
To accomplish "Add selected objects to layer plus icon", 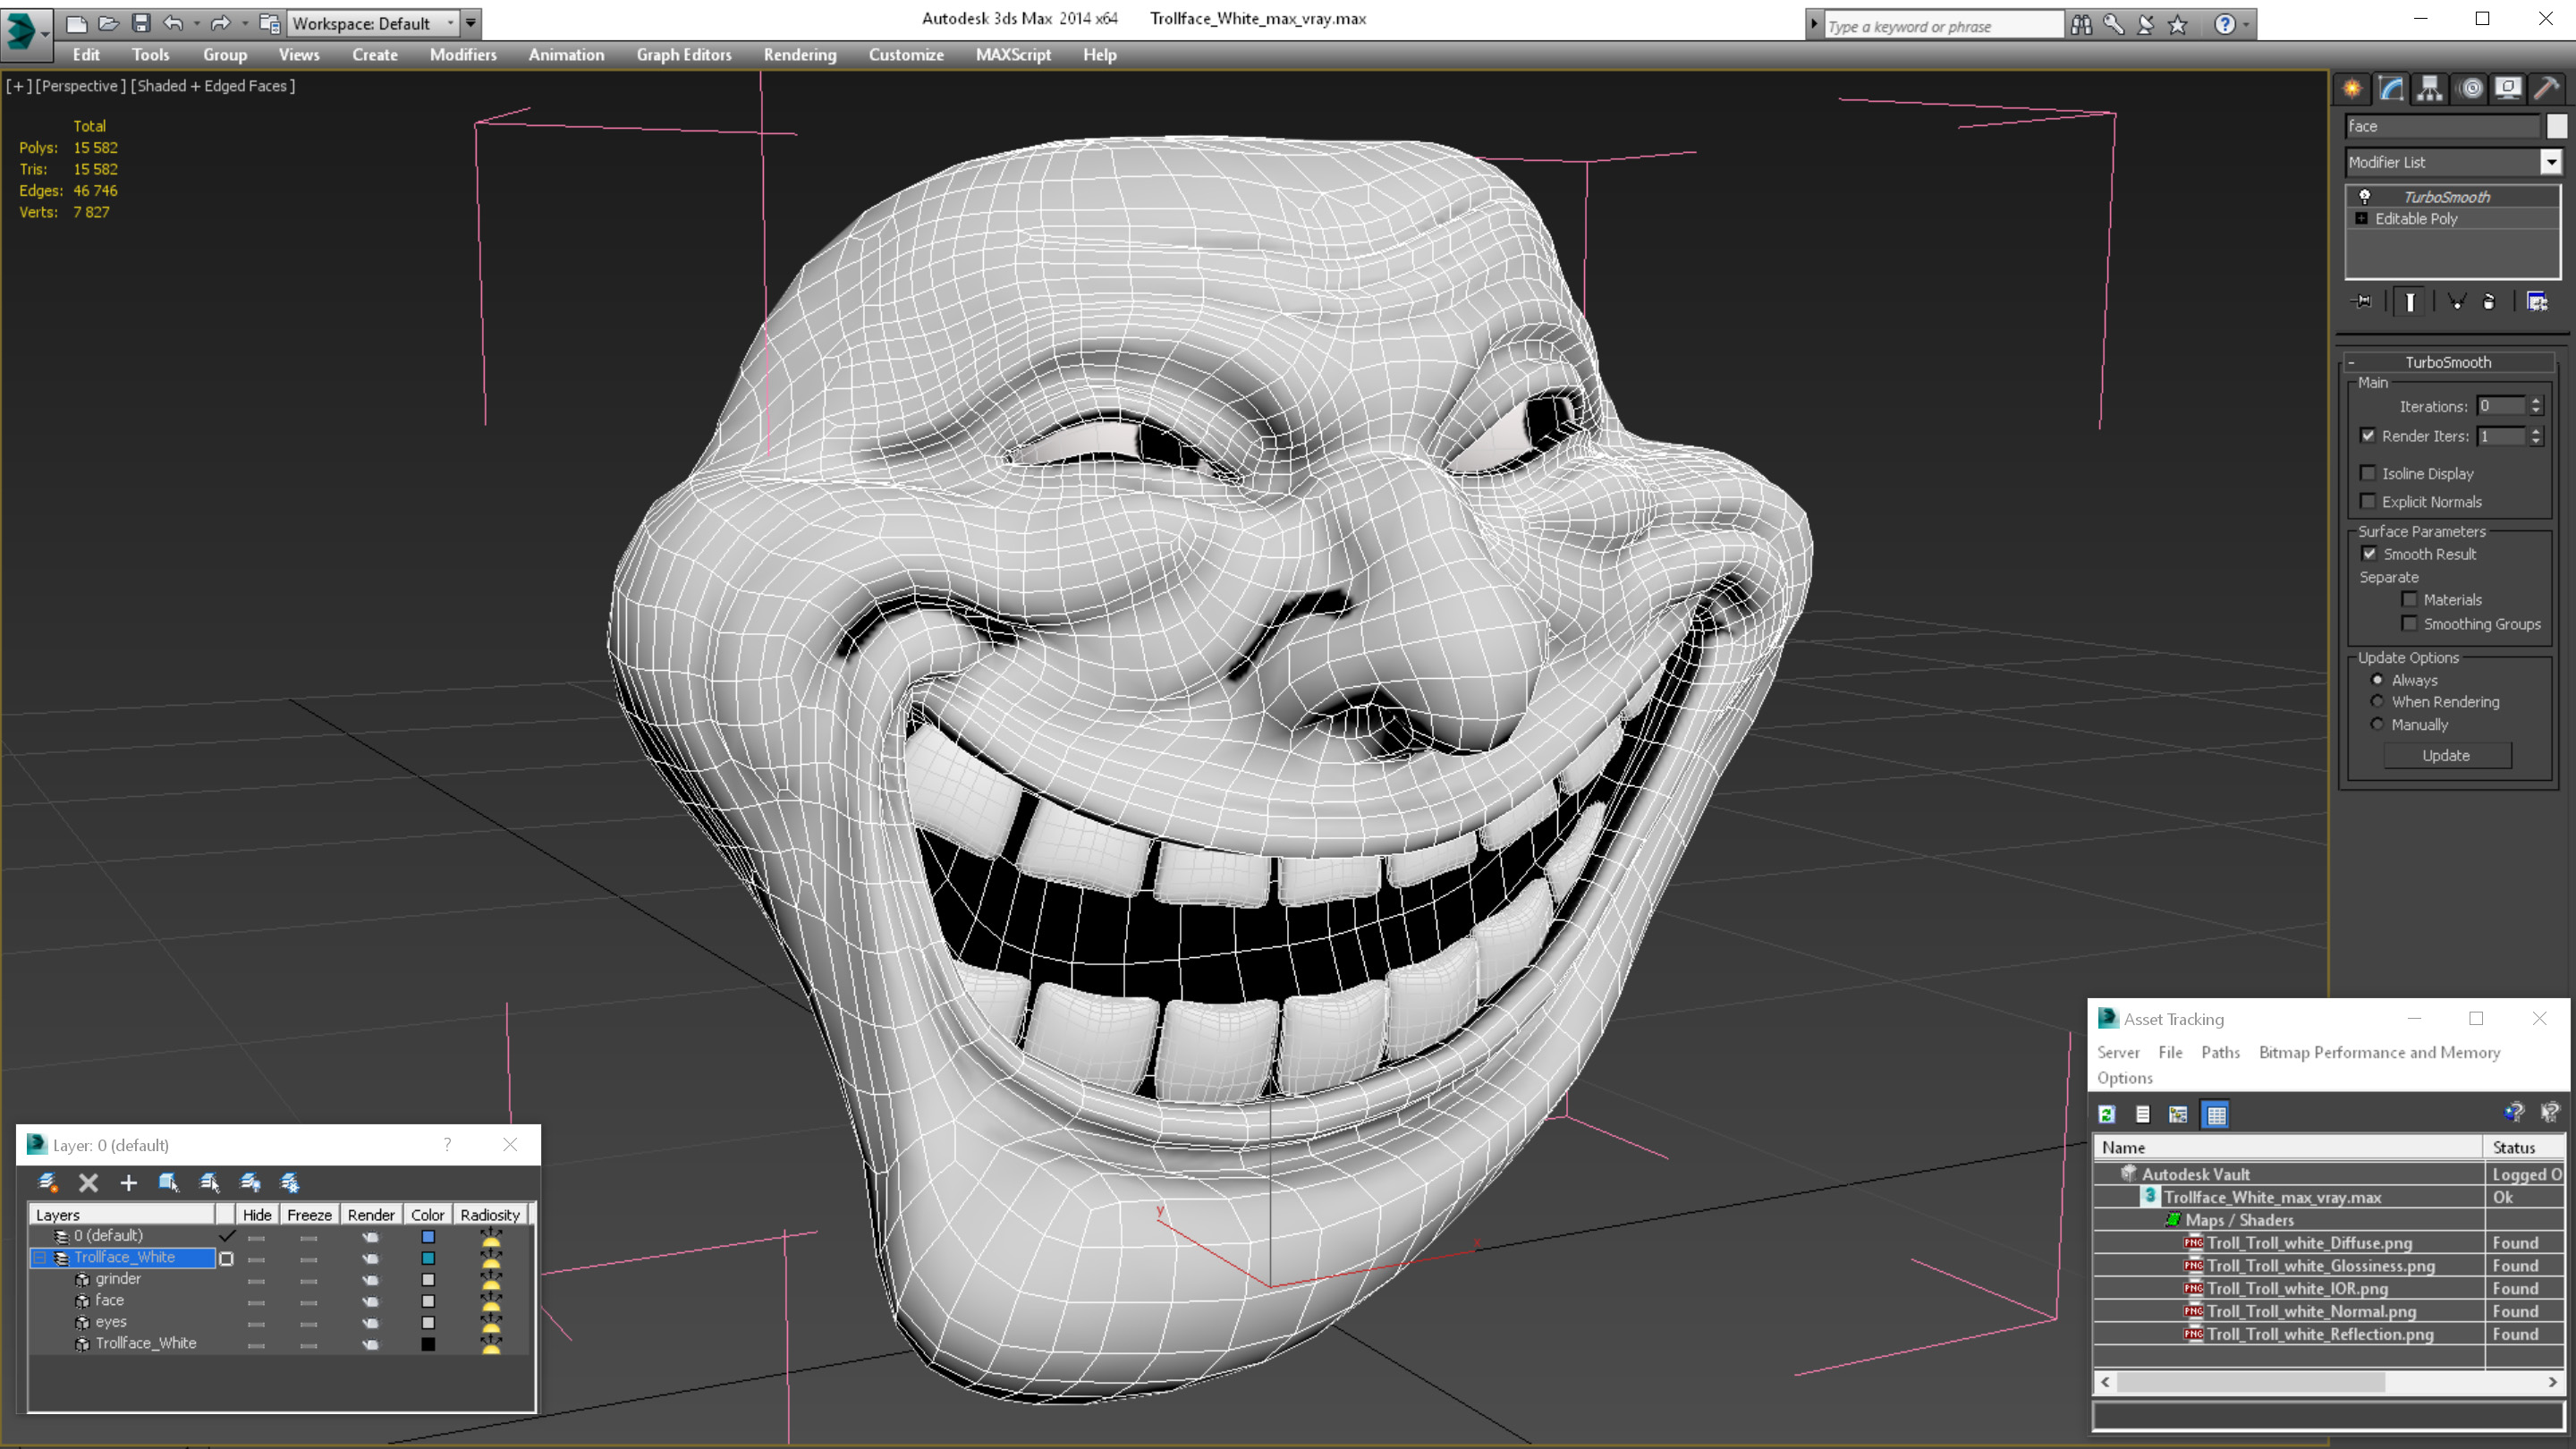I will [x=129, y=1183].
